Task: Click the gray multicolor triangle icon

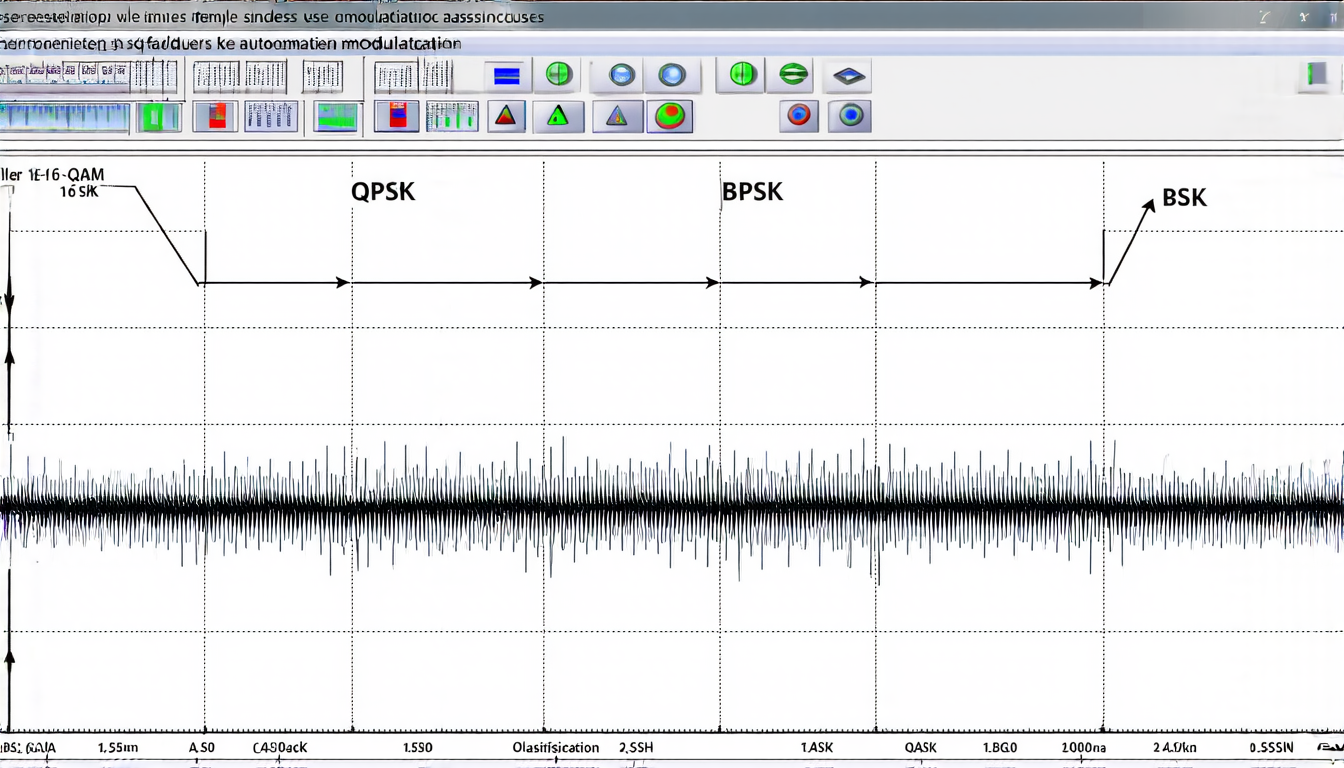Action: coord(617,117)
